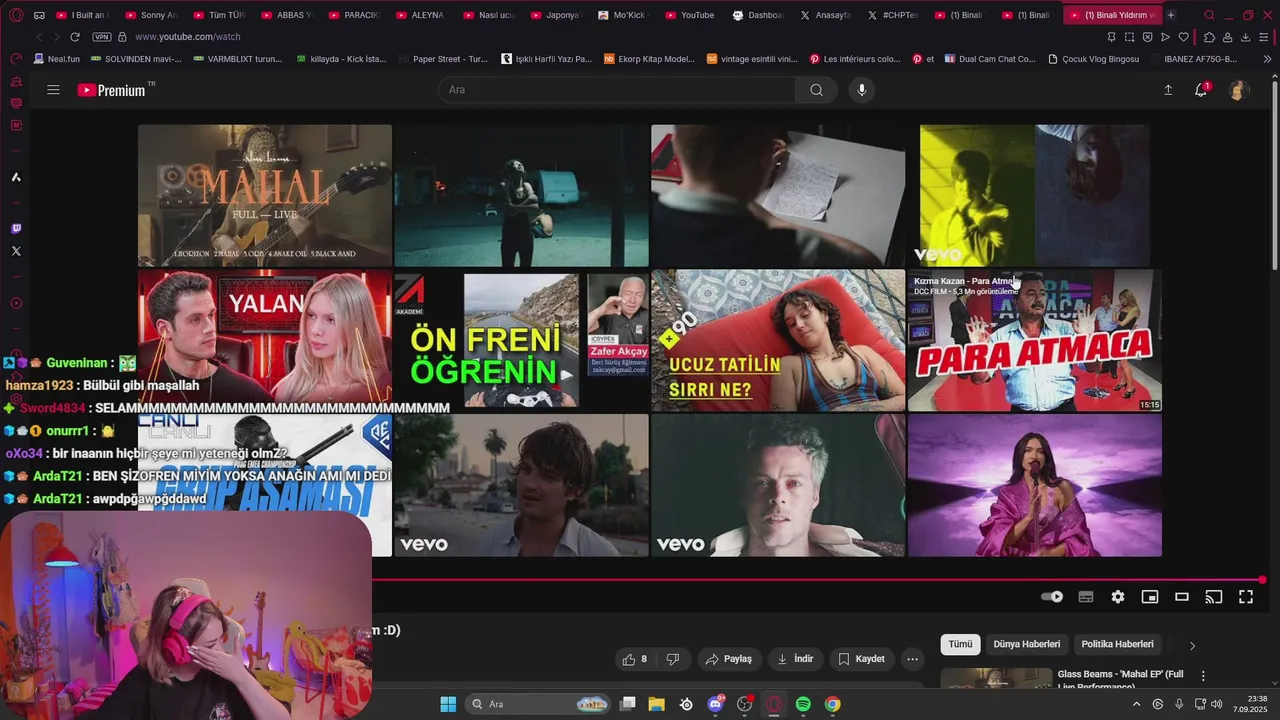This screenshot has width=1280, height=720.
Task: Open the YouTube create/upload icon
Action: (x=1168, y=90)
